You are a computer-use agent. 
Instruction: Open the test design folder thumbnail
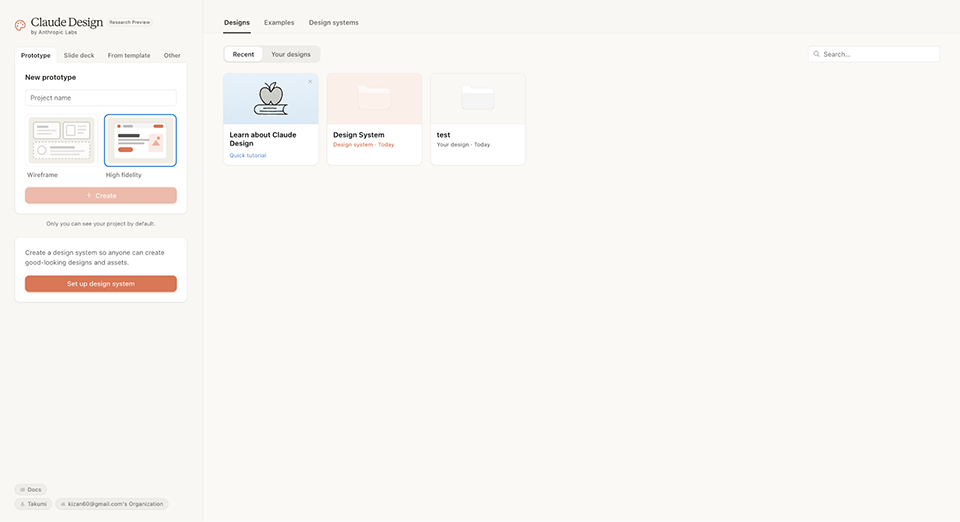(x=478, y=99)
